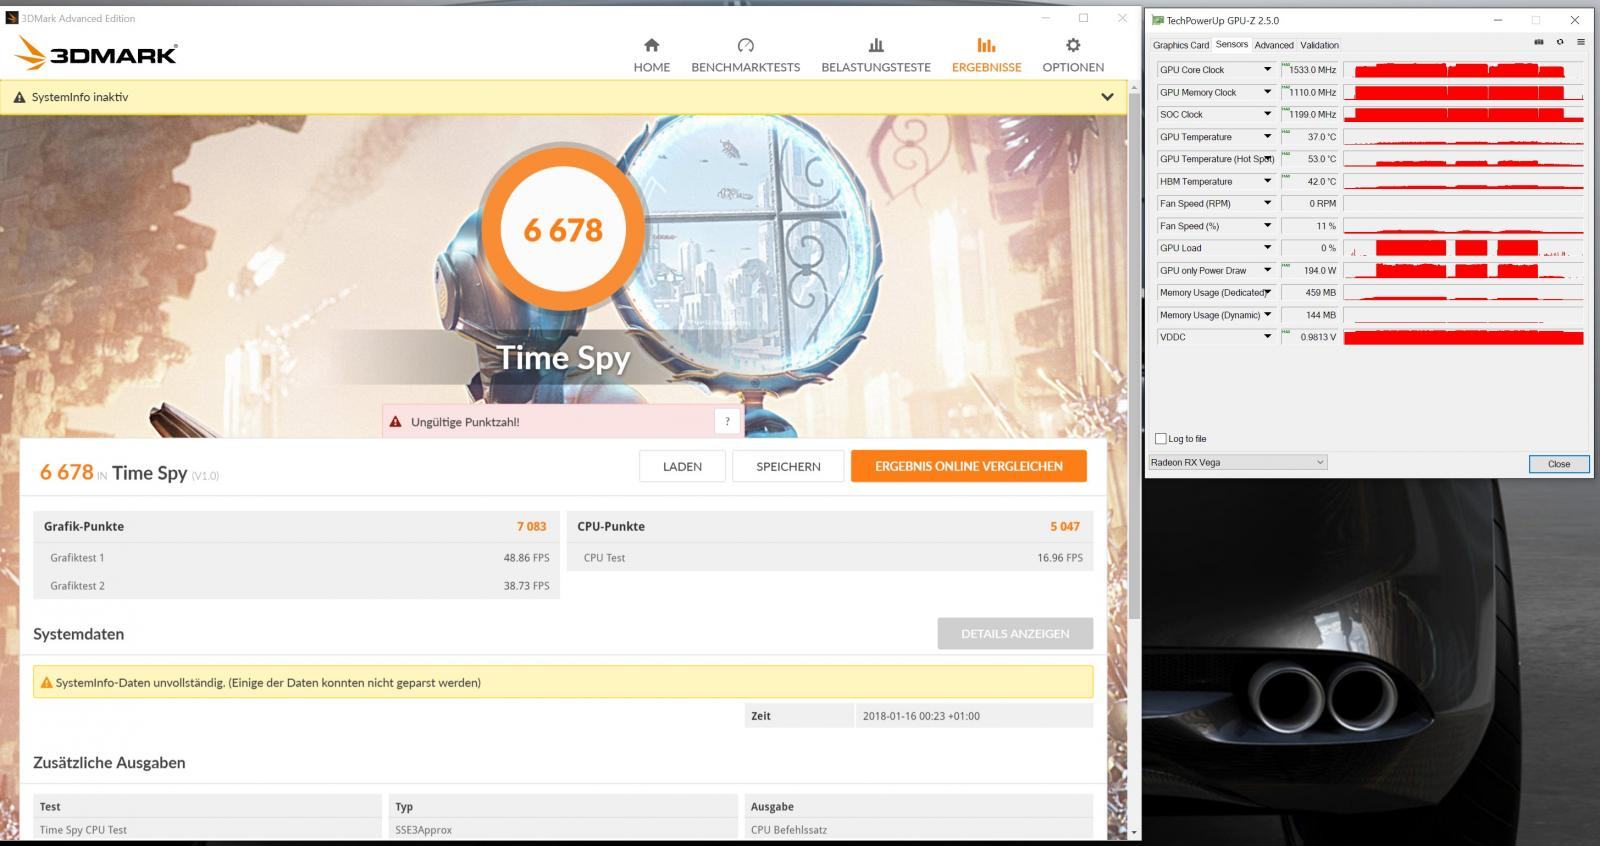Click ERGEBNIS ONLINE VERGLEICHEN button
Image resolution: width=1600 pixels, height=846 pixels.
click(x=968, y=466)
